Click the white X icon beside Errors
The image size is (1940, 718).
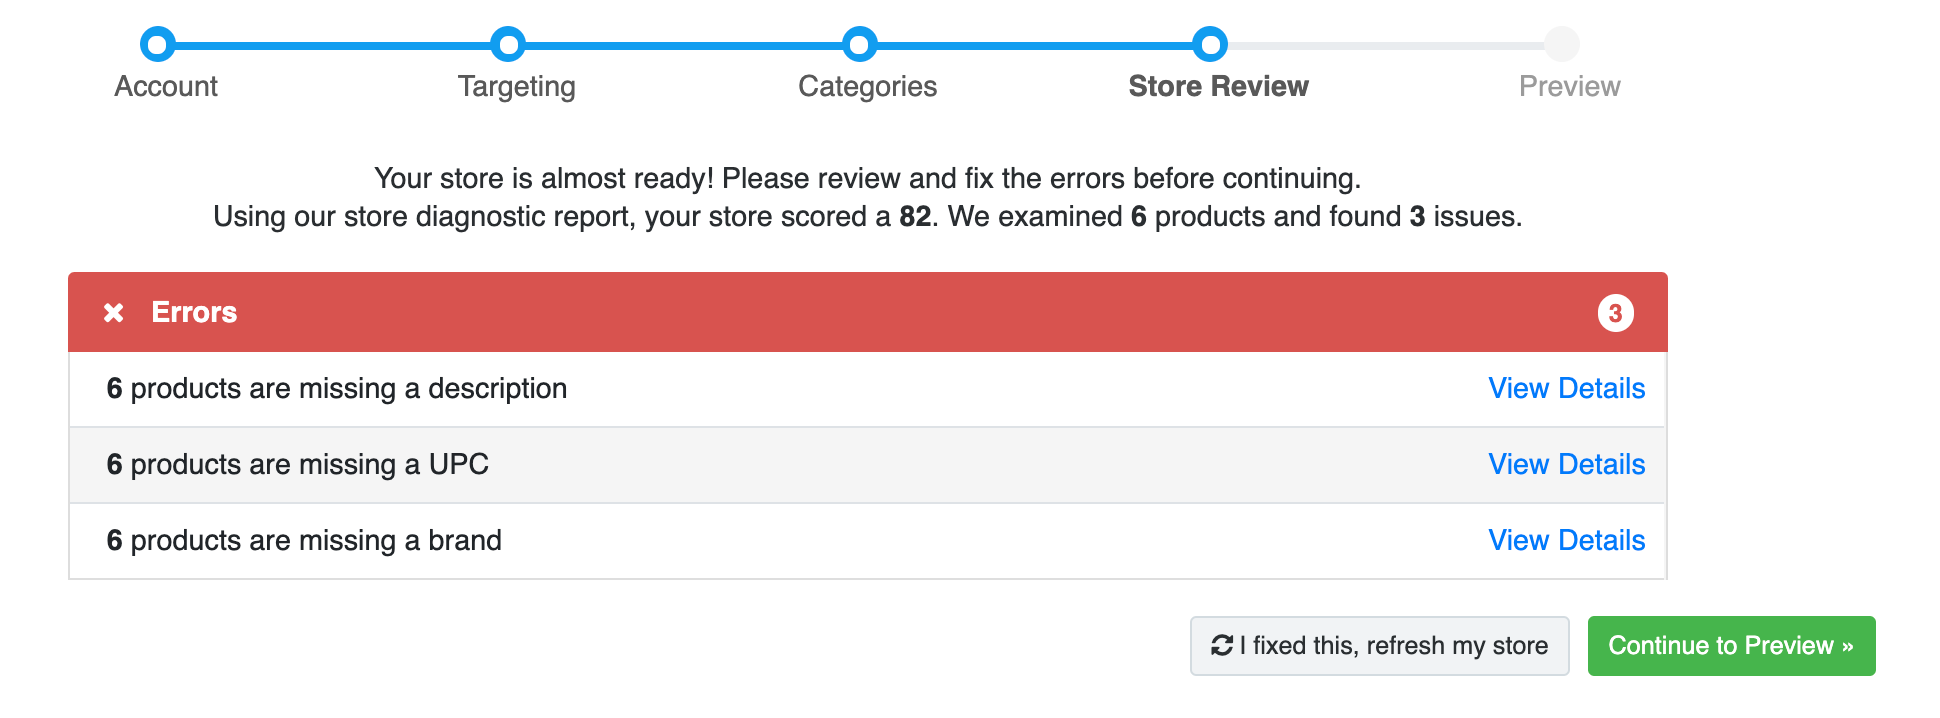pyautogui.click(x=114, y=313)
